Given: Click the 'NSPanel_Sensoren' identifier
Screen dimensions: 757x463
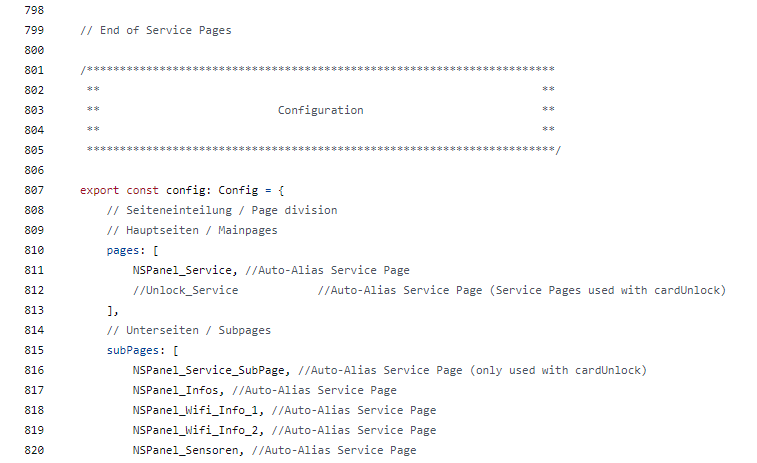Looking at the screenshot, I should click(x=185, y=450).
